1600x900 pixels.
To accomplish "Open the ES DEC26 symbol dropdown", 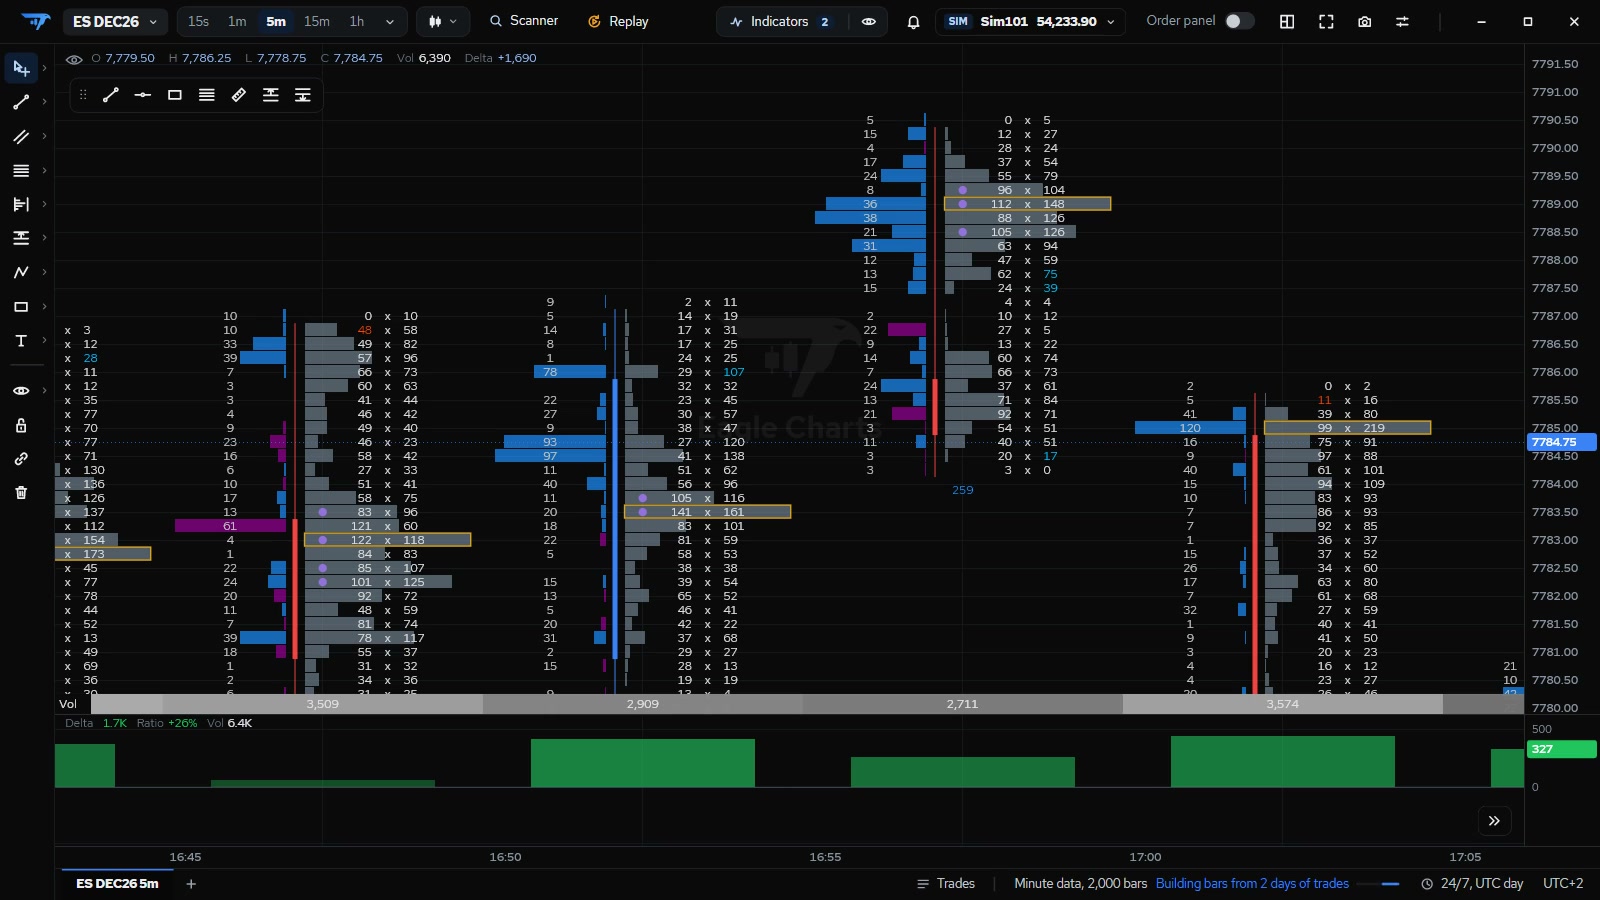I will [x=115, y=21].
